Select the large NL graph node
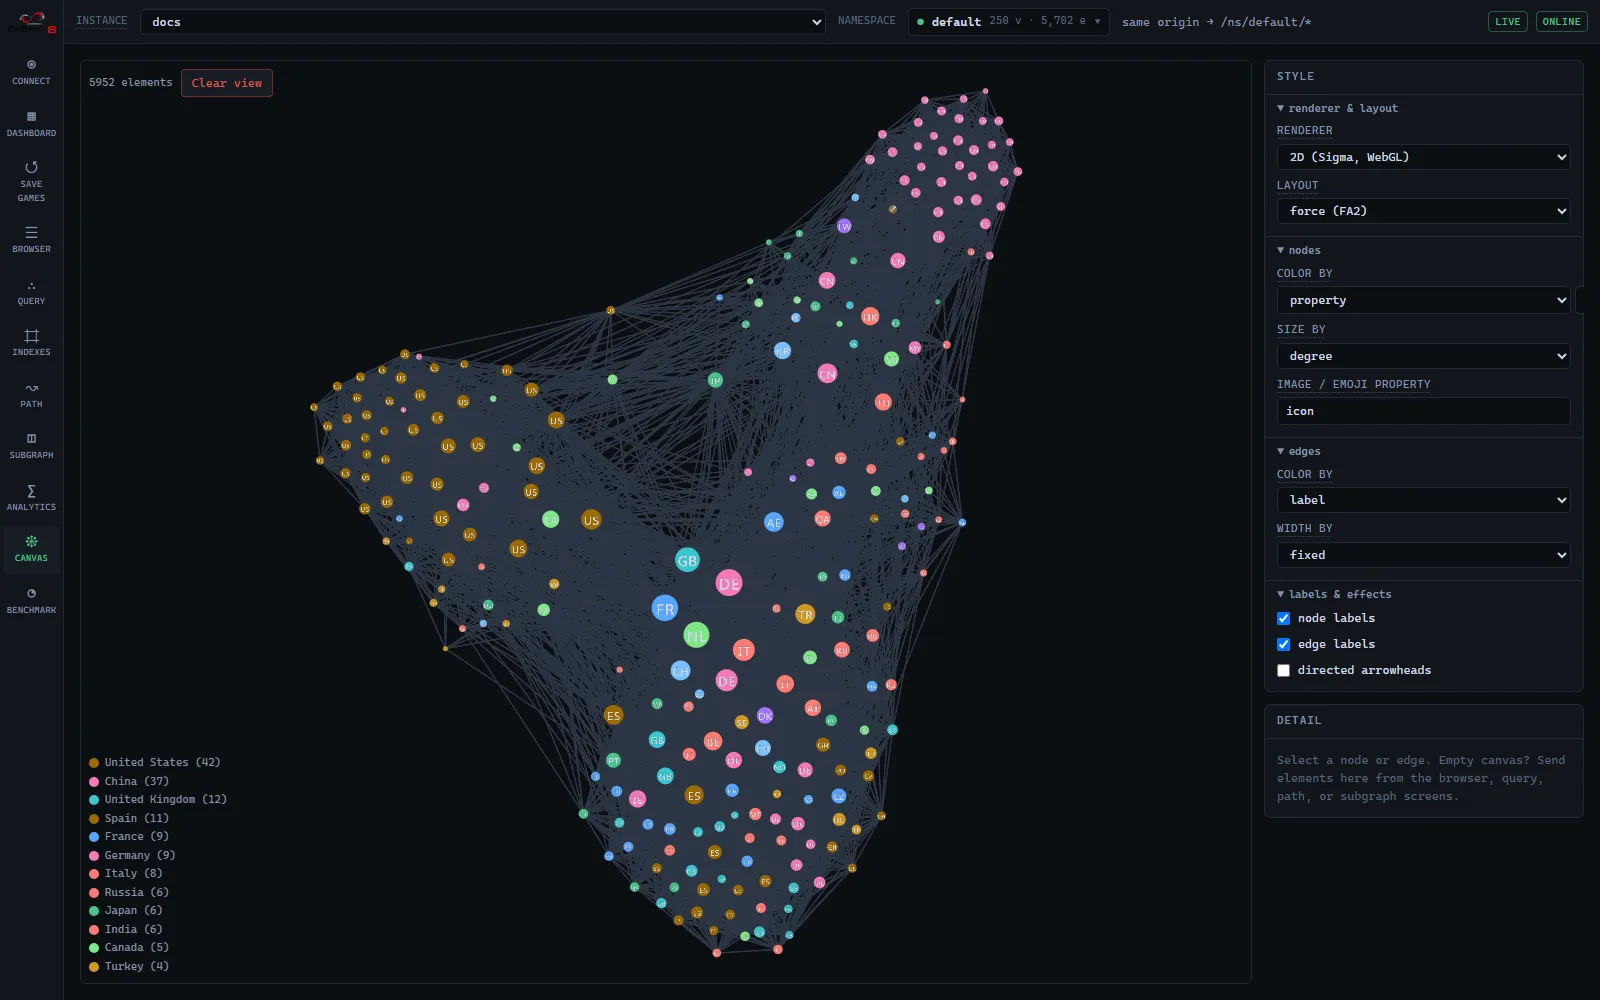Image resolution: width=1600 pixels, height=1000 pixels. [x=696, y=635]
